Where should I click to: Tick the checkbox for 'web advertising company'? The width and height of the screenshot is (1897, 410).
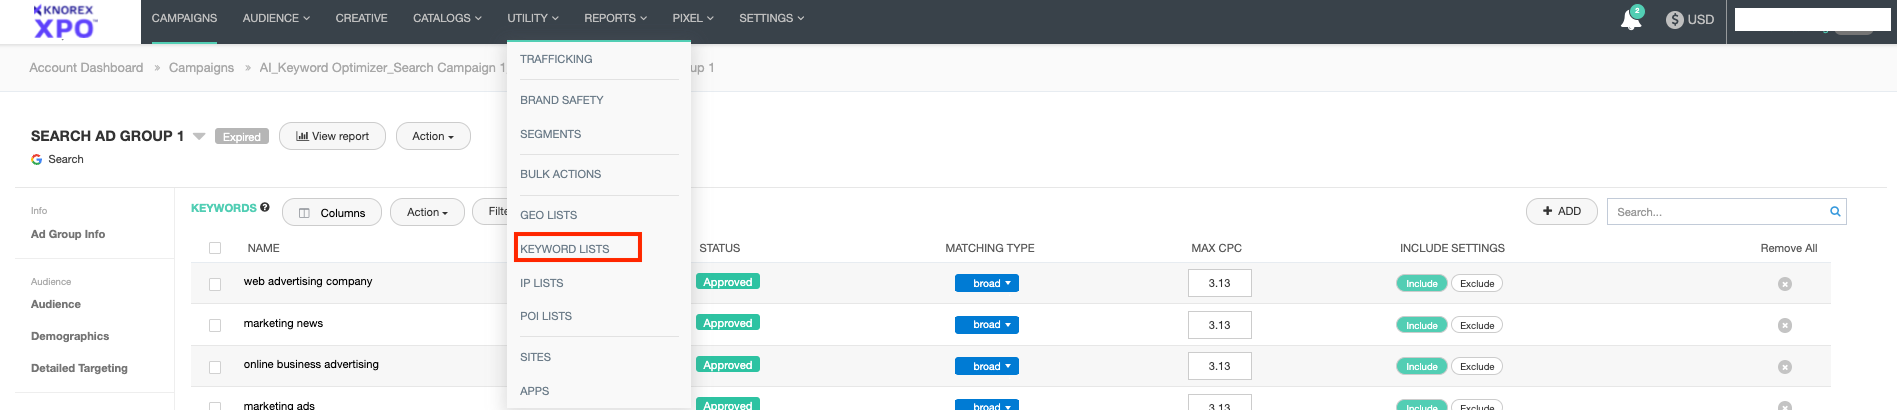pyautogui.click(x=215, y=284)
